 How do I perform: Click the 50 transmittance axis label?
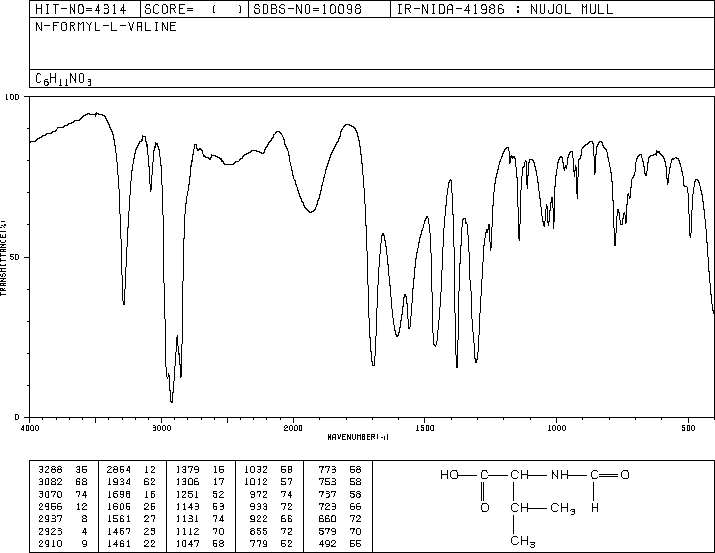pos(15,257)
